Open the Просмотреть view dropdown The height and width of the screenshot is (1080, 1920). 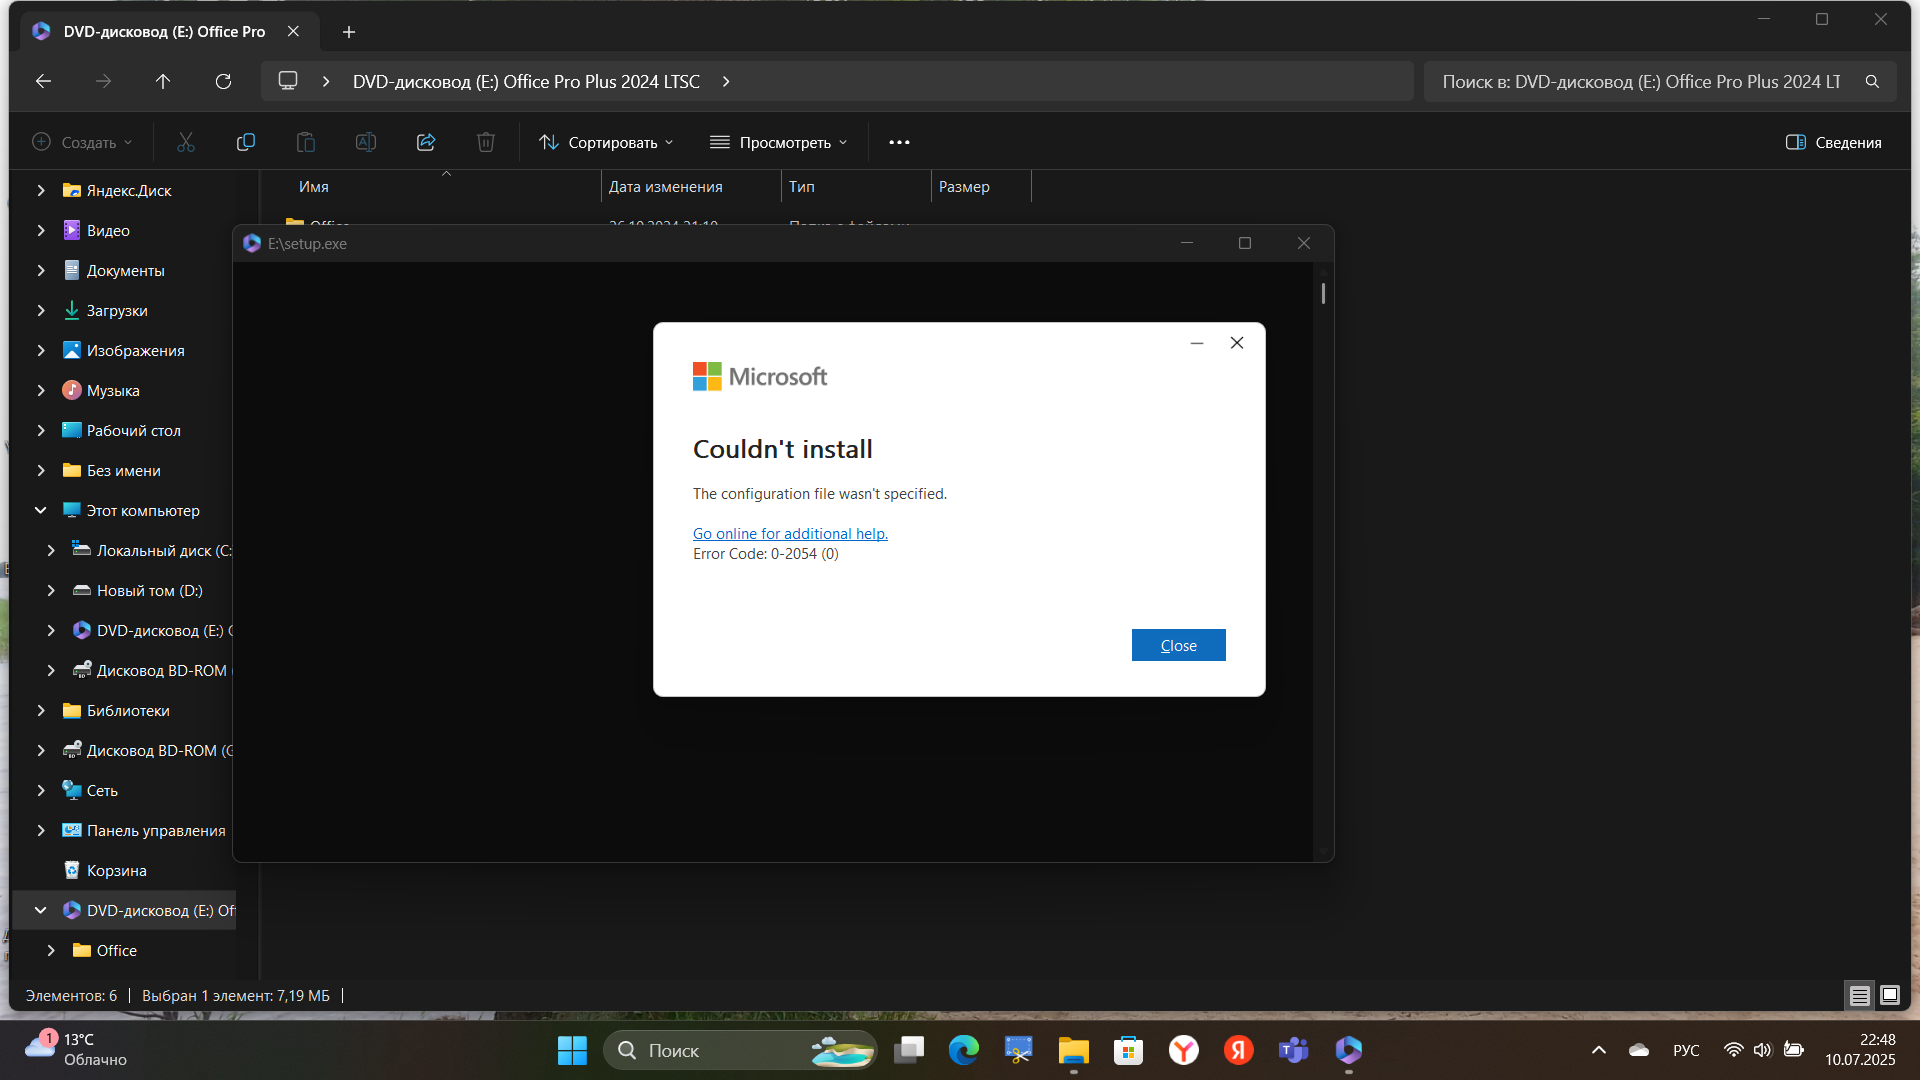[779, 142]
